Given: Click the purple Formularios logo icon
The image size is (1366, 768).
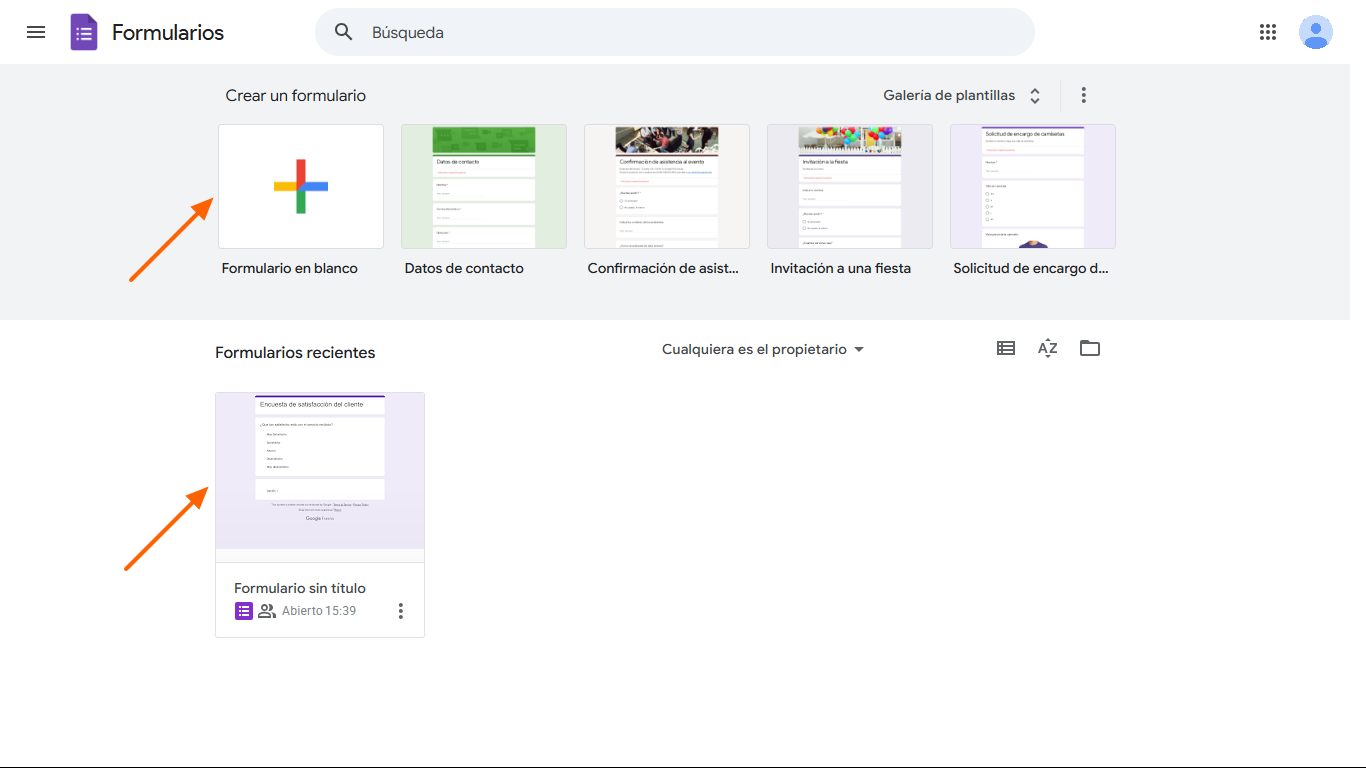Looking at the screenshot, I should click(84, 32).
